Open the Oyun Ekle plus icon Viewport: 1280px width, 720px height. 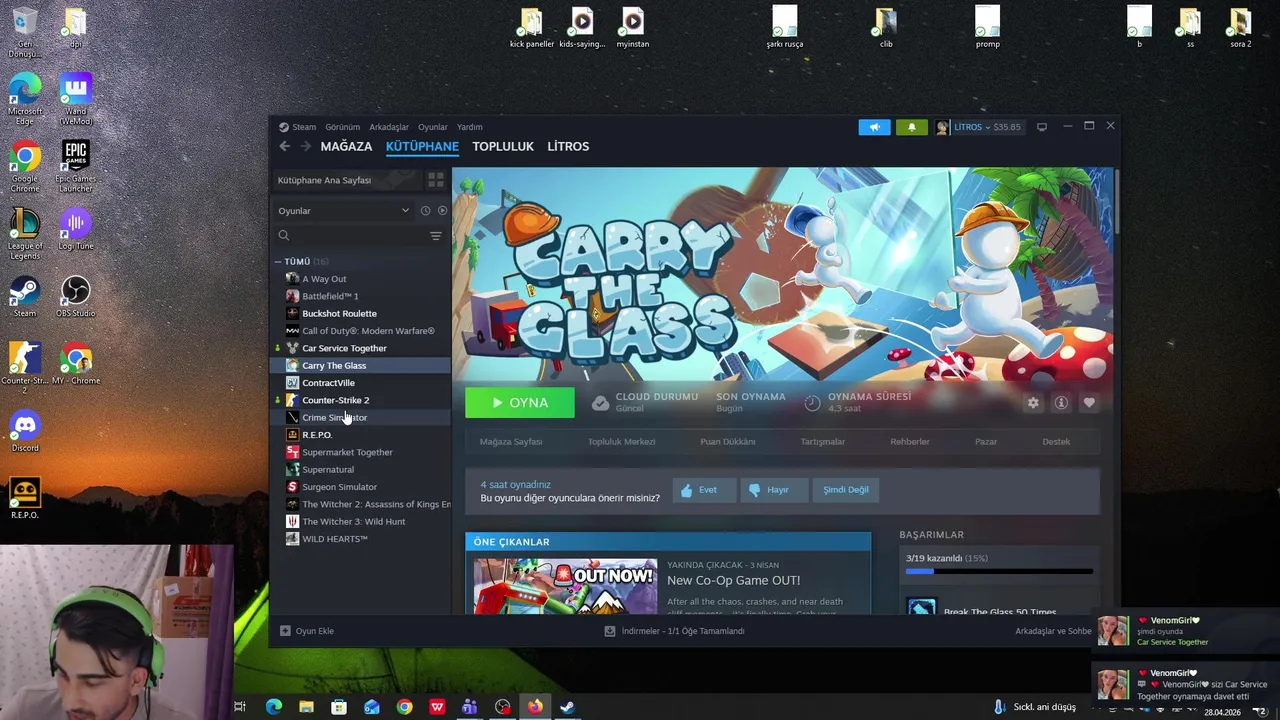click(x=285, y=631)
